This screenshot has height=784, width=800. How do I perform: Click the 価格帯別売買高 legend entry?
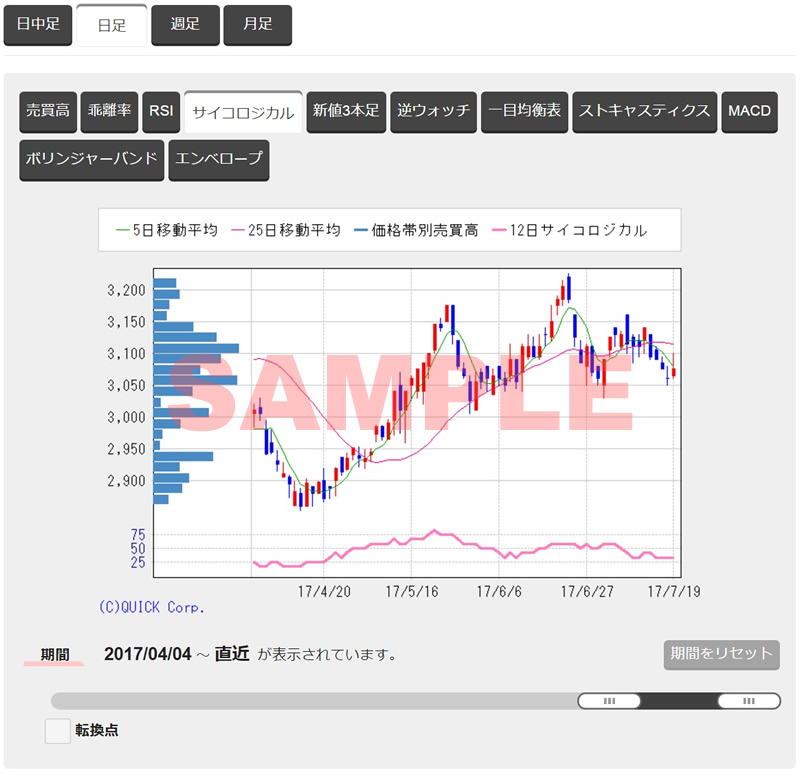click(x=416, y=230)
